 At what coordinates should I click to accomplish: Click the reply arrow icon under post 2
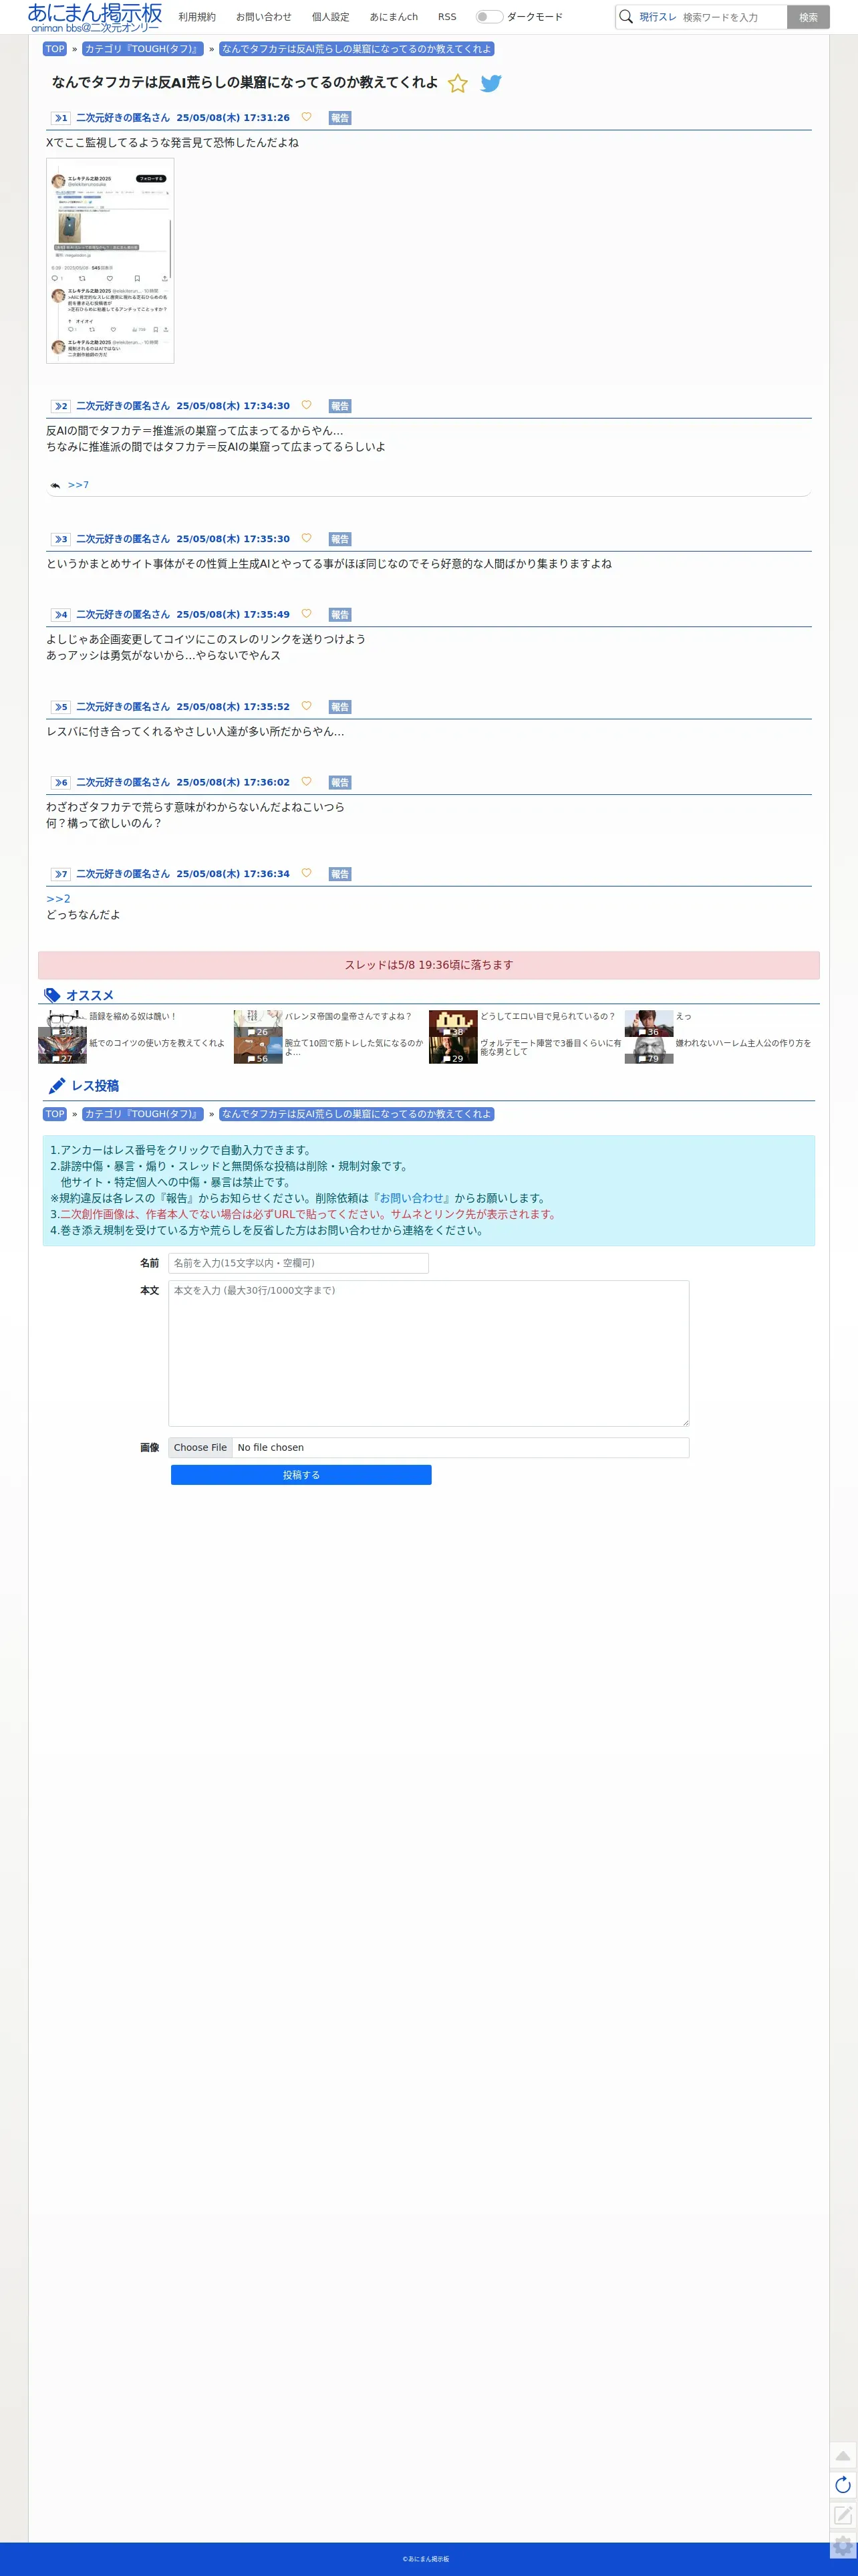click(55, 485)
